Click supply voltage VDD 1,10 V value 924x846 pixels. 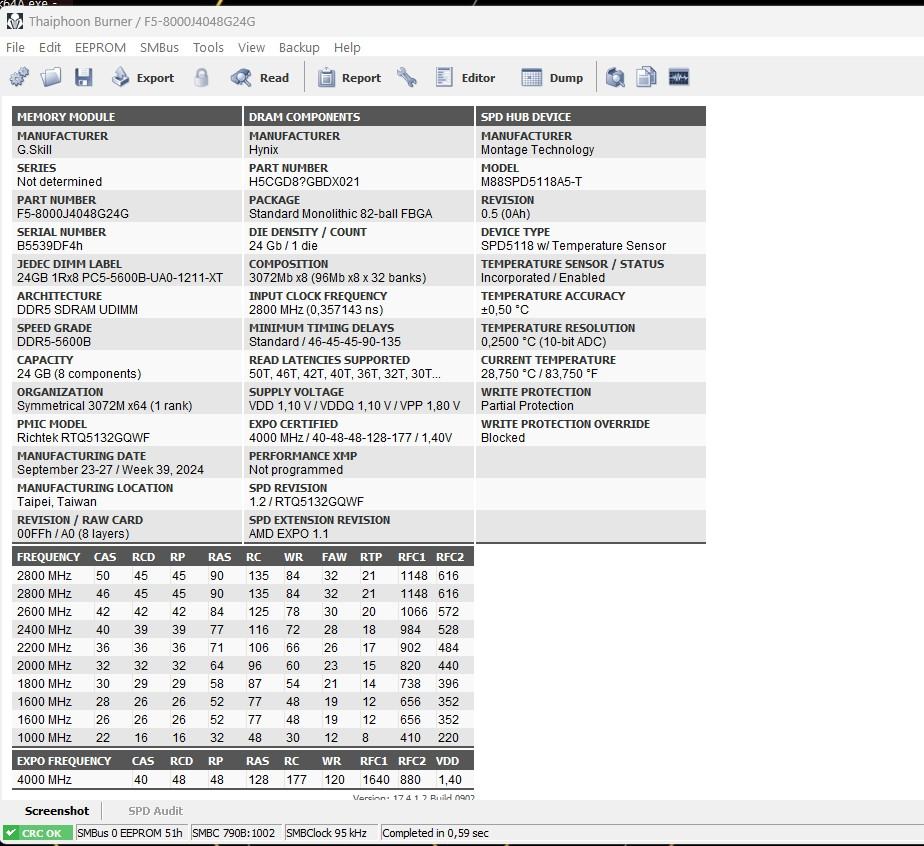[x=354, y=406]
